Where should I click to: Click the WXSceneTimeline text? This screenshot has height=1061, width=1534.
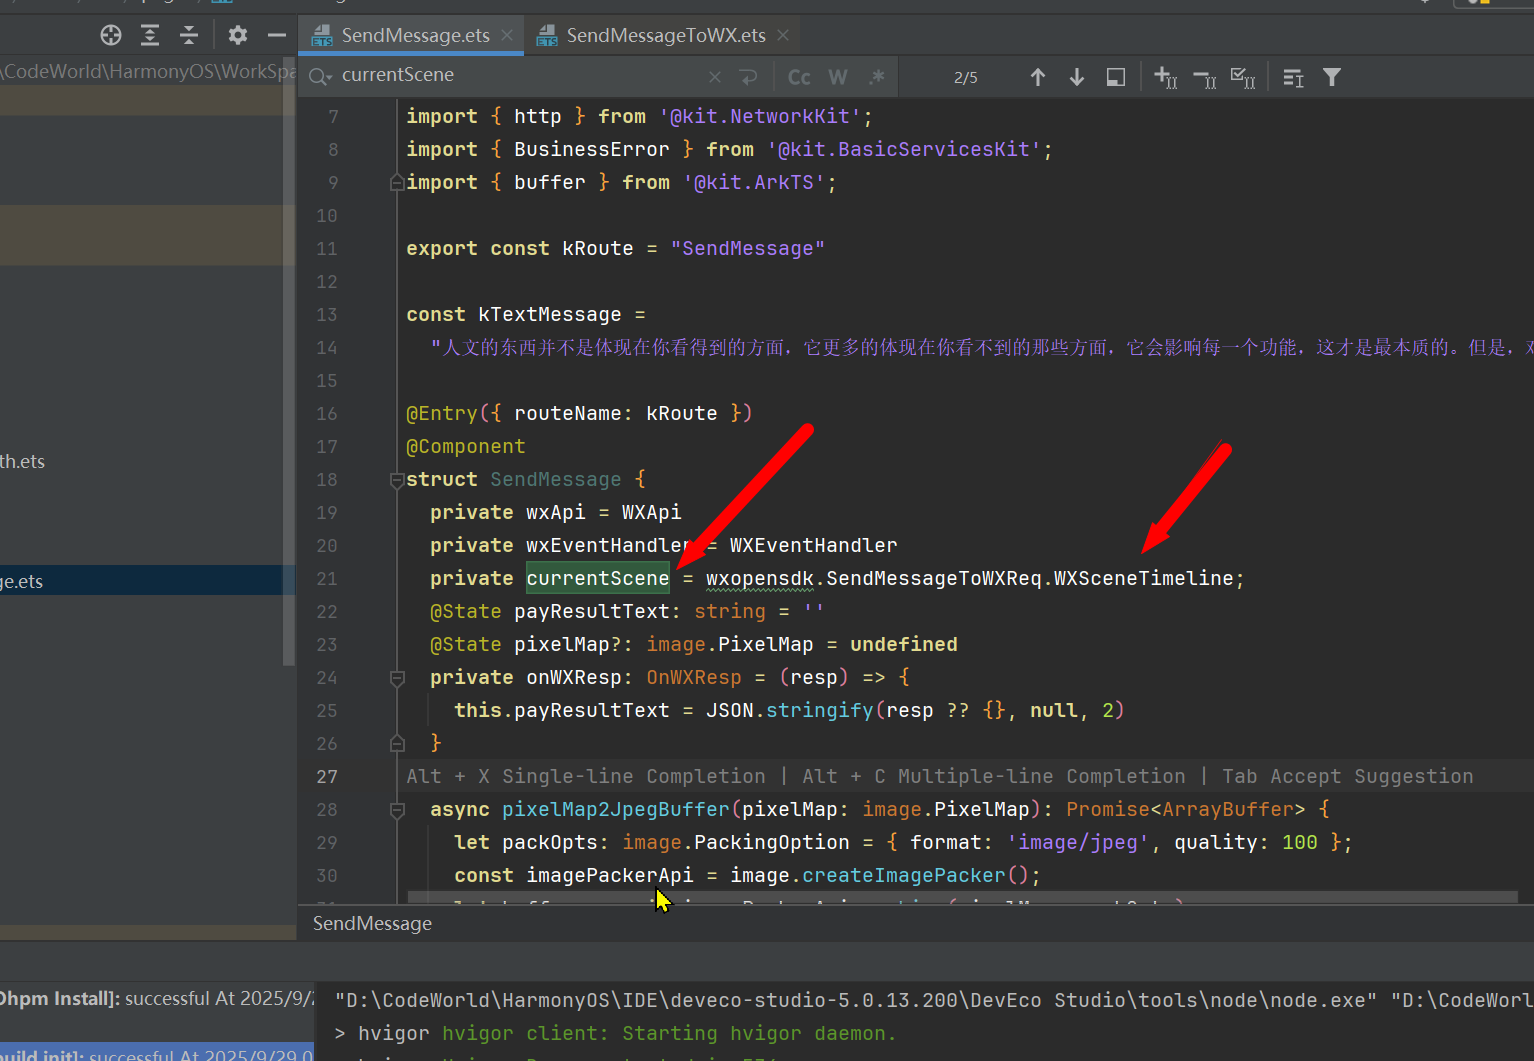point(1143,578)
